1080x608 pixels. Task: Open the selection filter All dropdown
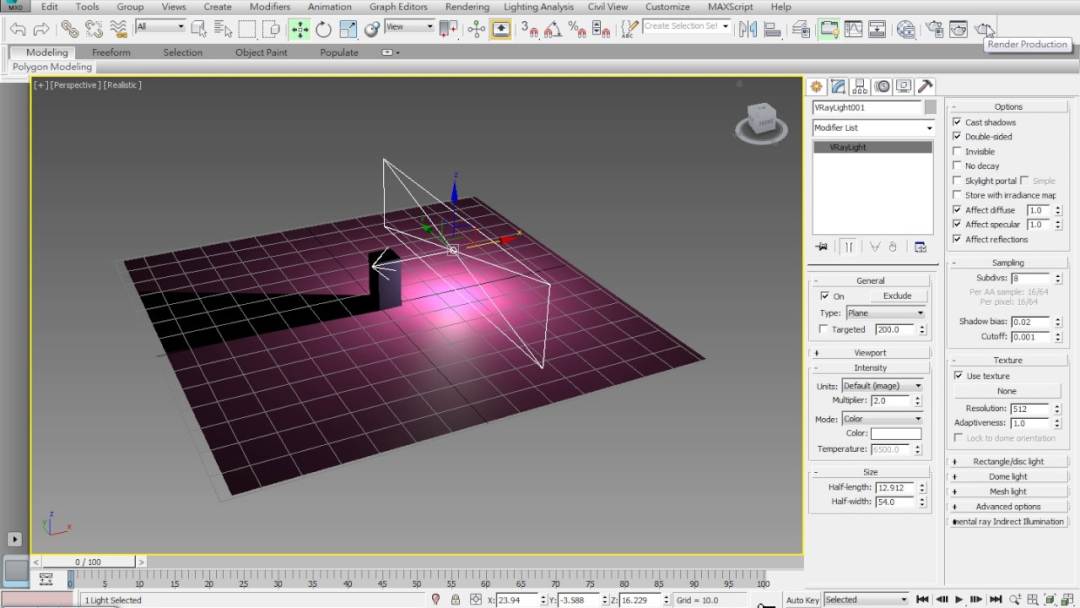pos(160,27)
